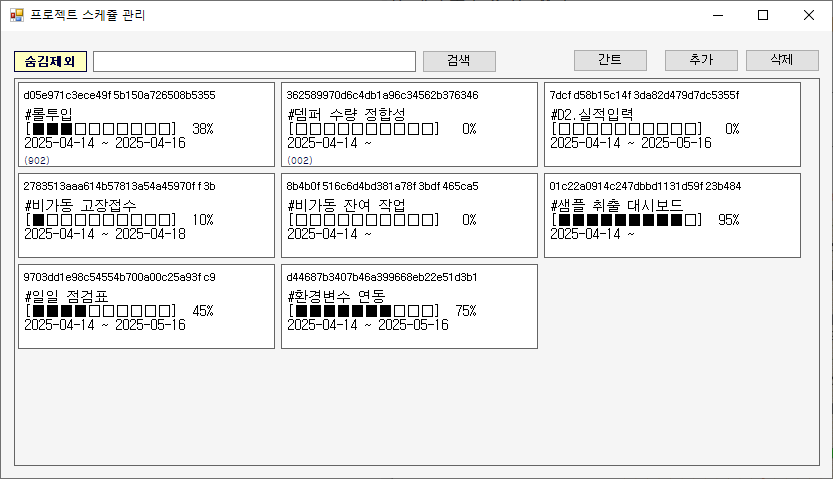Image resolution: width=833 pixels, height=479 pixels.
Task: Select the #비가동 고장접수 title
Action: pyautogui.click(x=80, y=205)
